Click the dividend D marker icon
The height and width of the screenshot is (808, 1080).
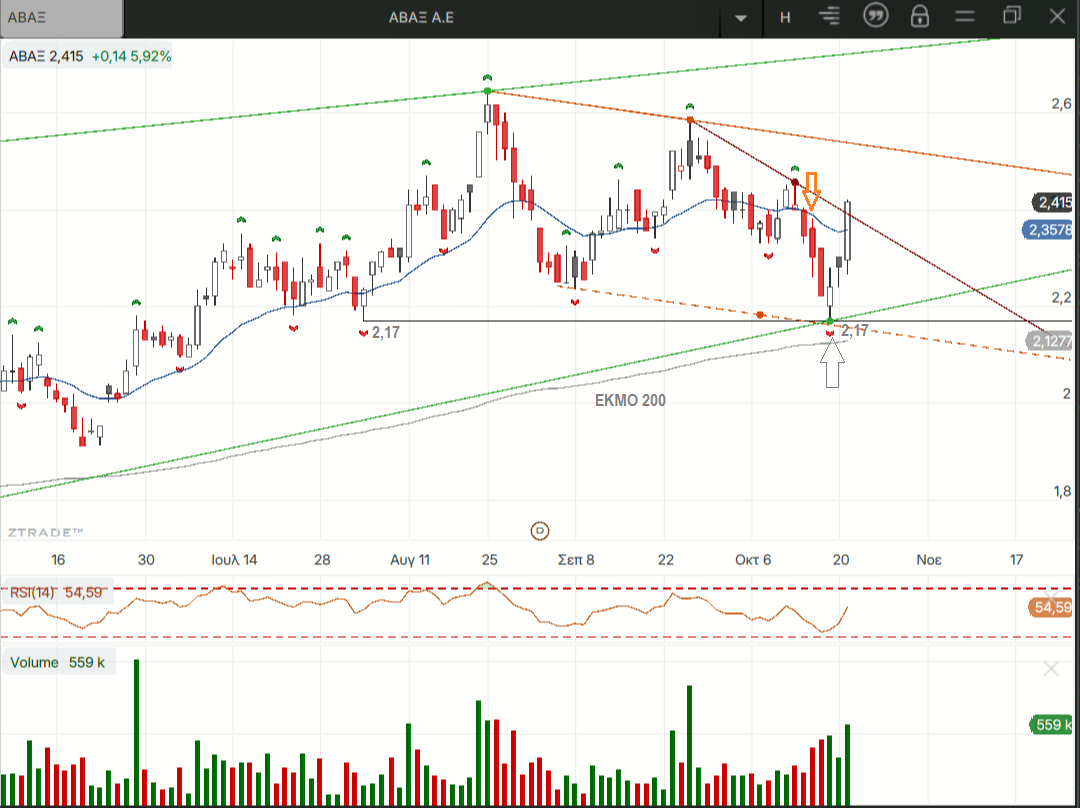[x=540, y=530]
